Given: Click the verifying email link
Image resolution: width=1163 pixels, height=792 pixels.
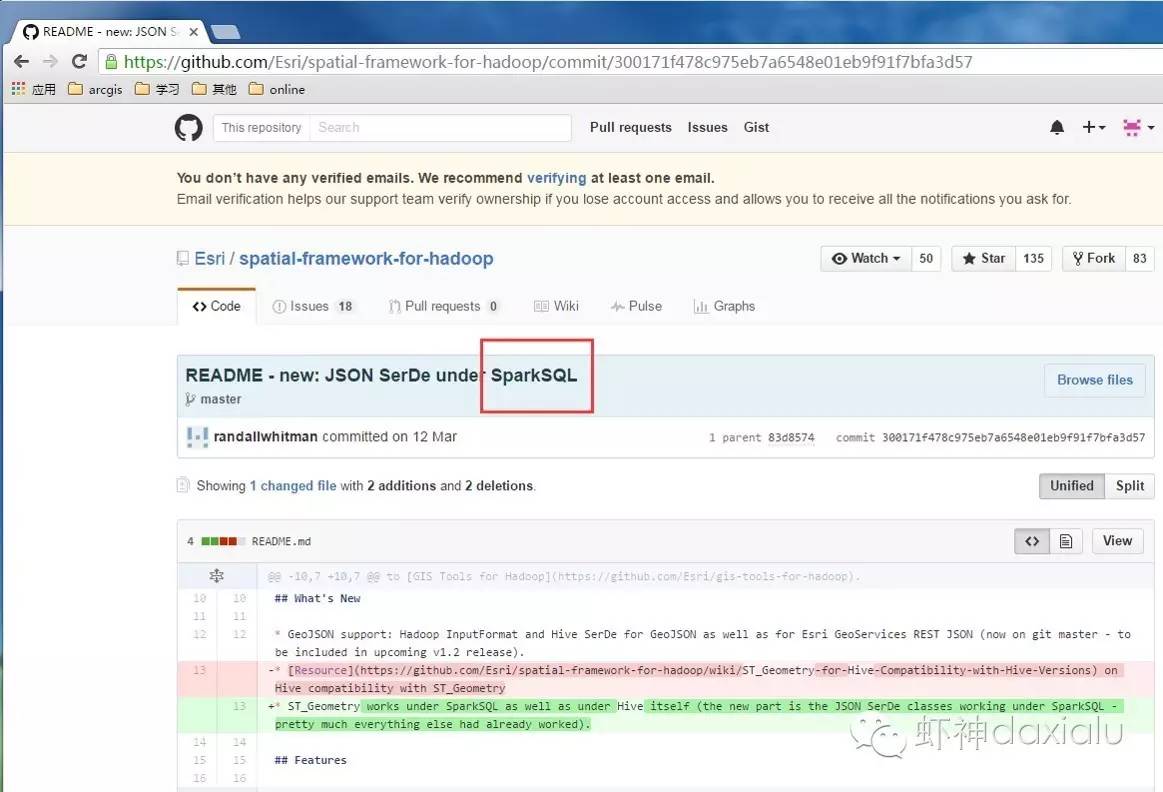Looking at the screenshot, I should (556, 178).
